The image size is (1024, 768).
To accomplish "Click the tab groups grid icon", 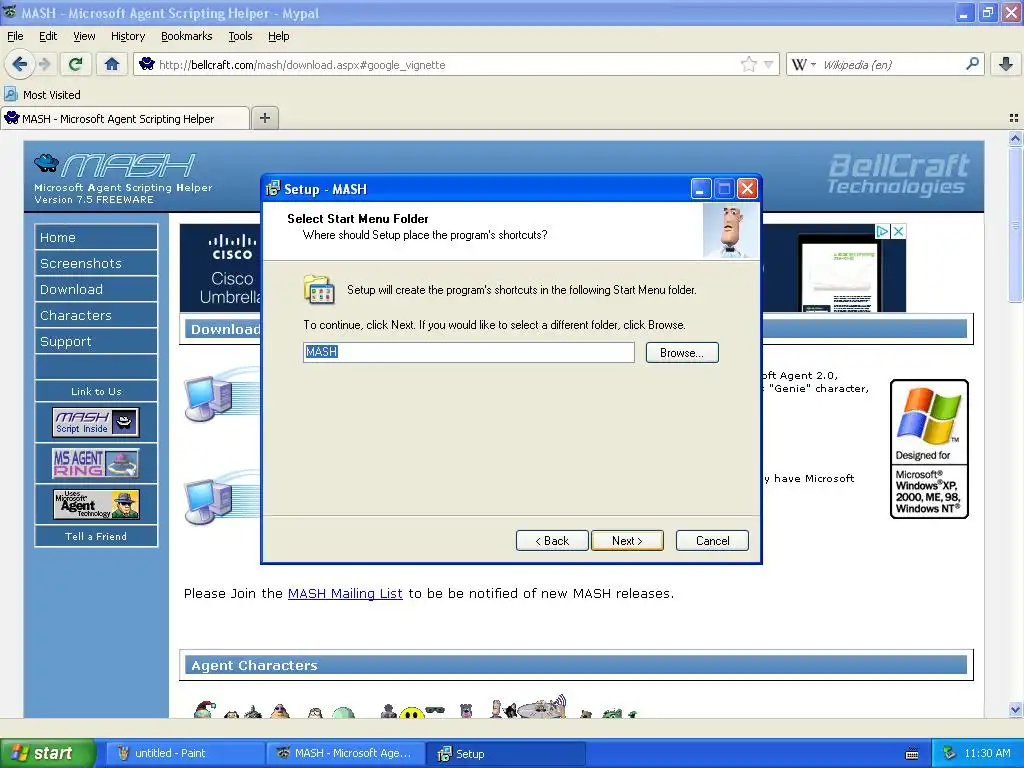I will point(1014,118).
